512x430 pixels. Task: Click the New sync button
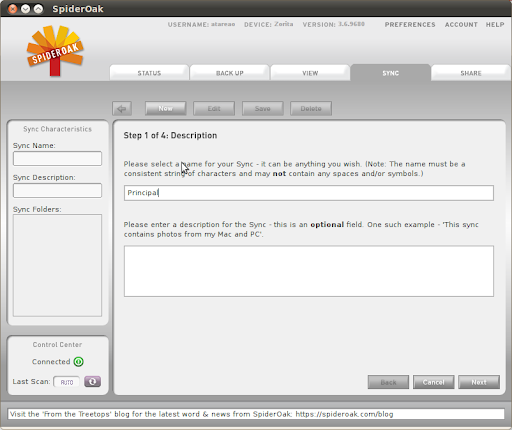click(x=166, y=109)
